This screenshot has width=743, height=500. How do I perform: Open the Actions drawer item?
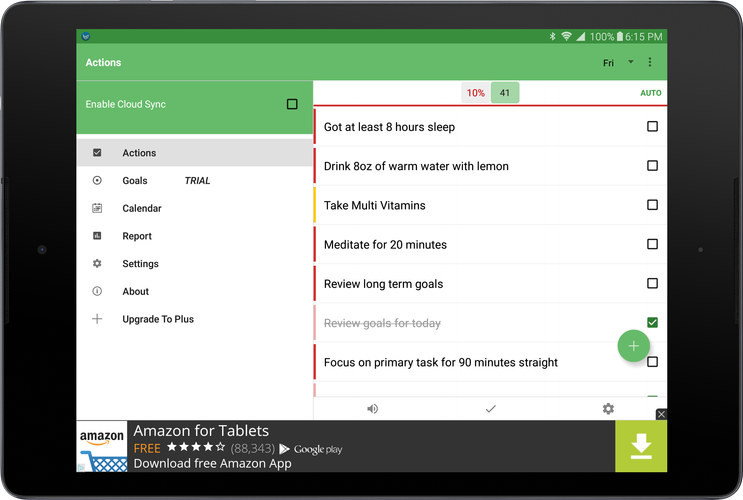tap(194, 153)
